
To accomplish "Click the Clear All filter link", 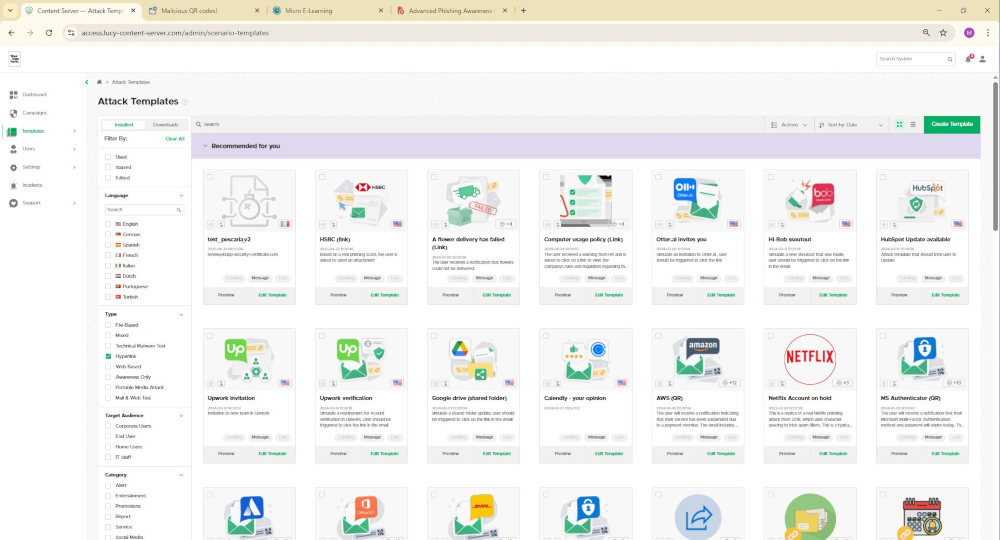I will click(x=175, y=138).
